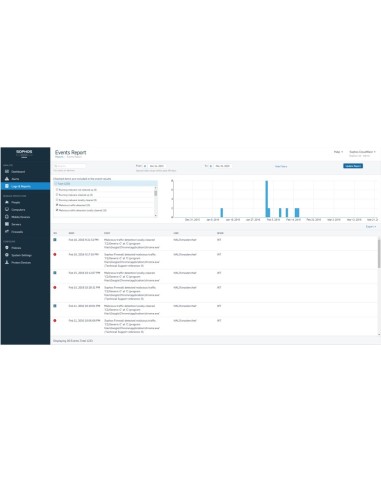The image size is (381, 492).
Task: Focus the events search box
Action: pos(69,166)
